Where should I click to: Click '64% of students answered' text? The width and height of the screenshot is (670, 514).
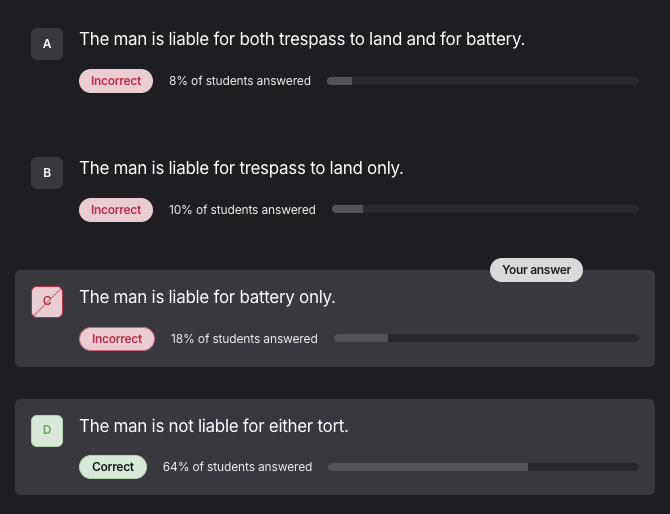pyautogui.click(x=238, y=467)
